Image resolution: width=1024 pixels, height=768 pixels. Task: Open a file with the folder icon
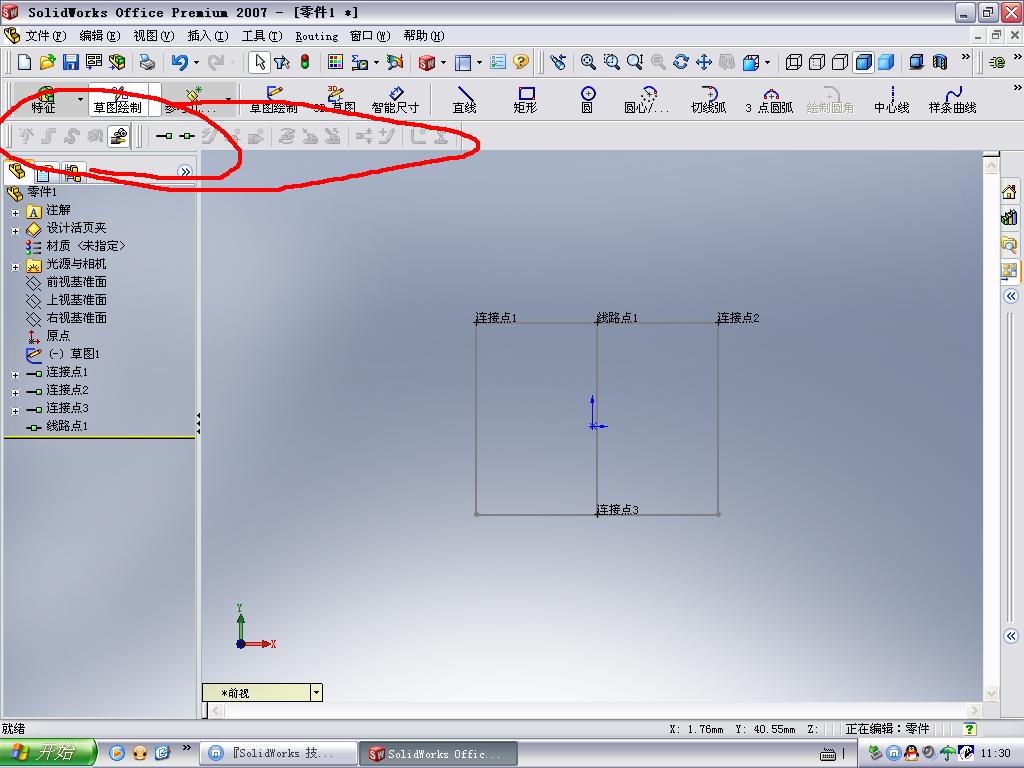(x=47, y=62)
